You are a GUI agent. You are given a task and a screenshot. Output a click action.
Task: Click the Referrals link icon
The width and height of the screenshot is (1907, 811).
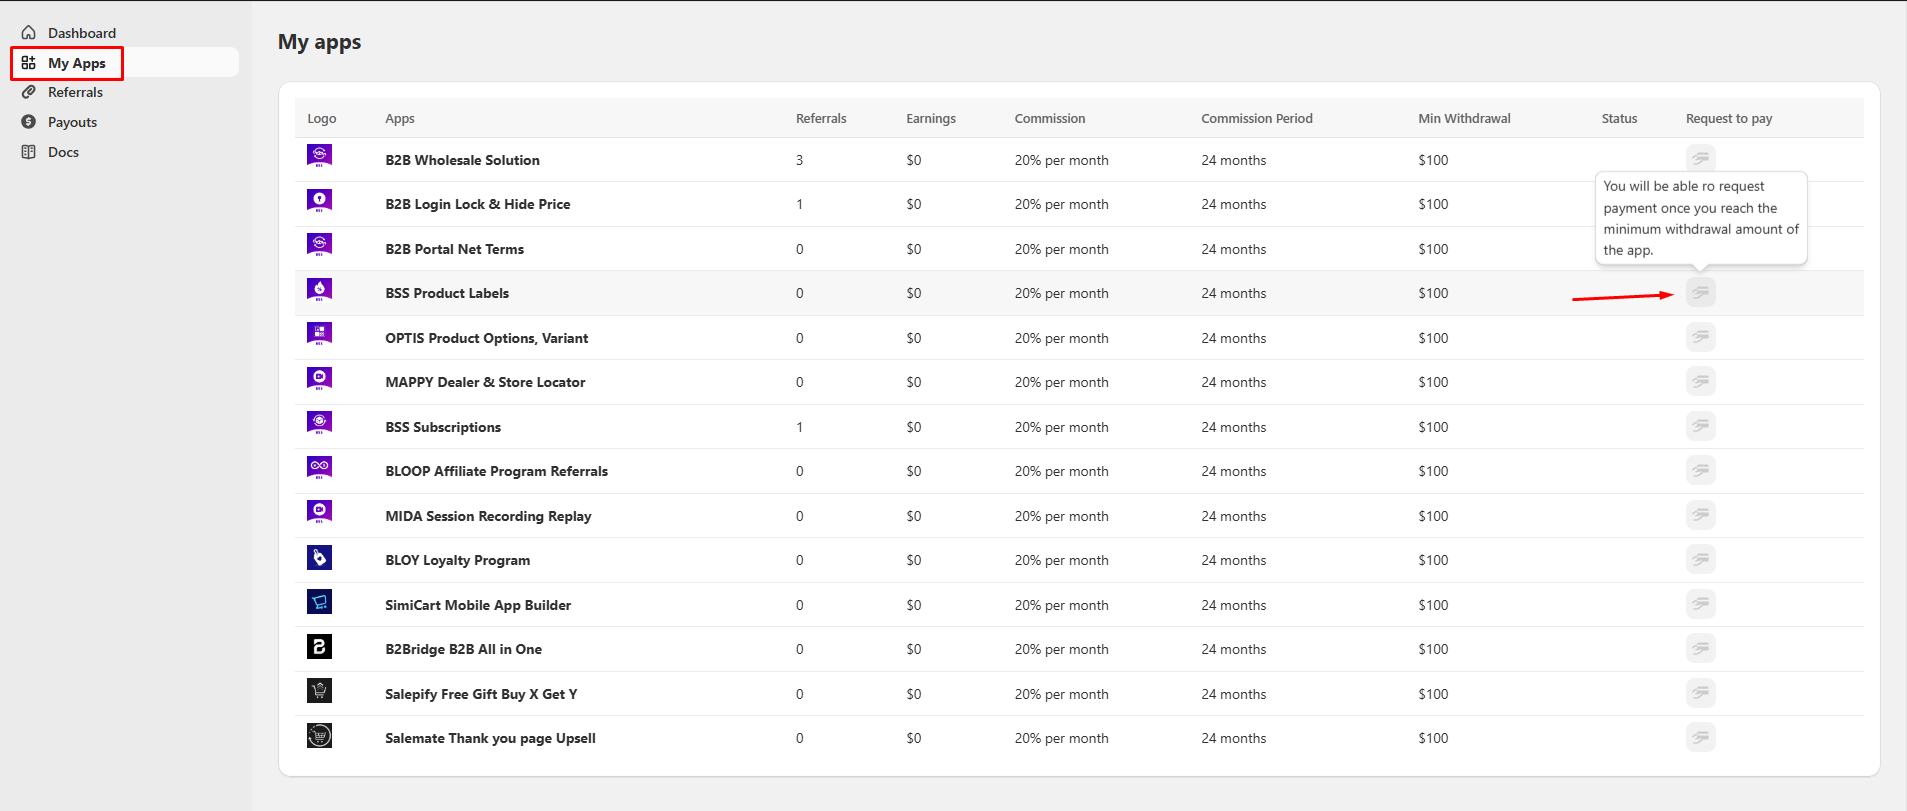[29, 92]
